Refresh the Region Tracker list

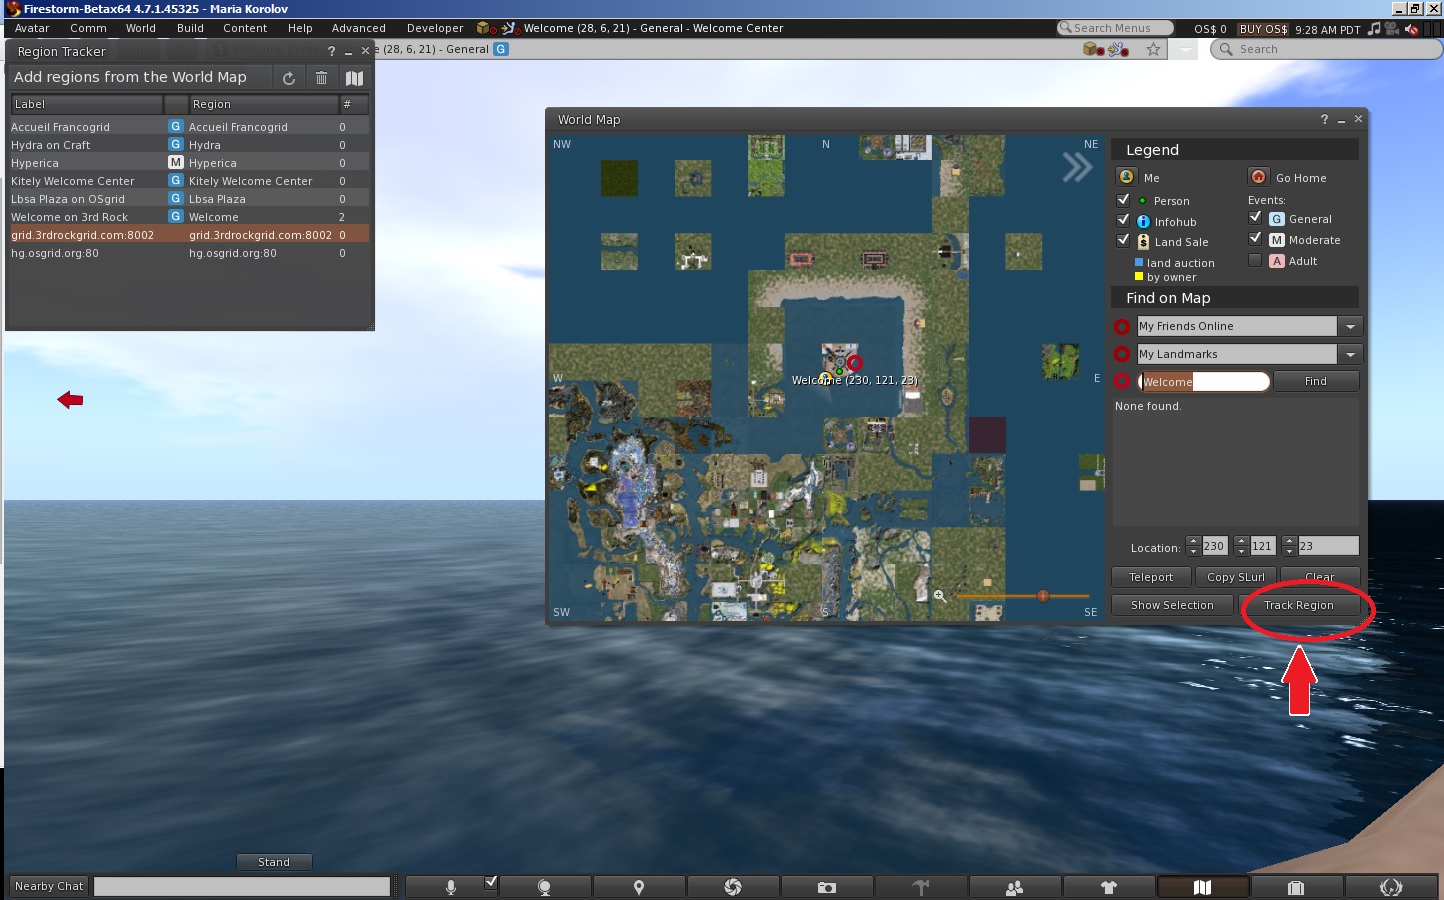coord(289,78)
